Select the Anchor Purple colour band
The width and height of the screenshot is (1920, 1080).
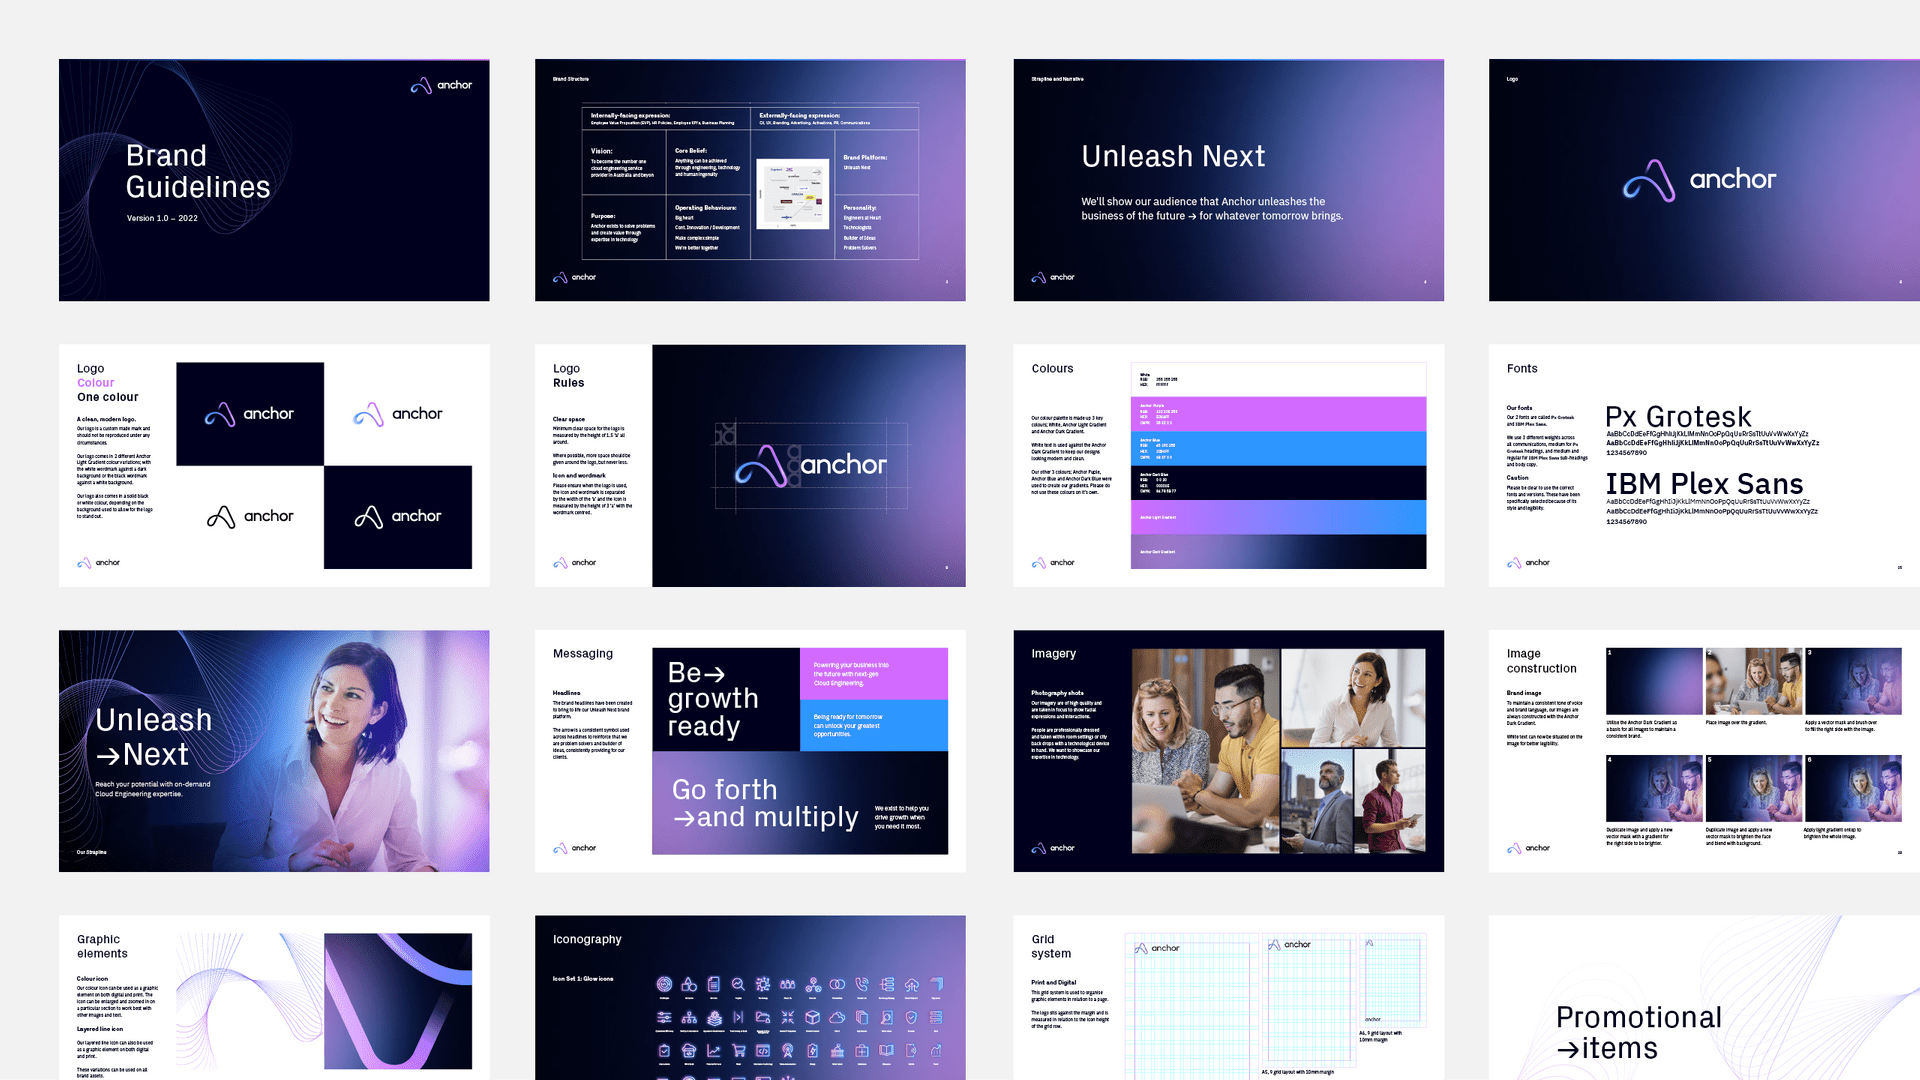pyautogui.click(x=1278, y=414)
